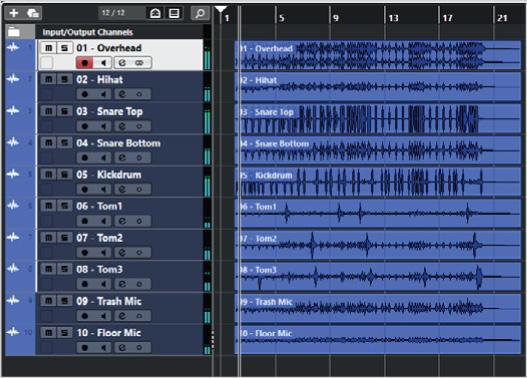Solo the 05 - Kickdrum track
Screen dimensions: 527x378
tap(64, 174)
